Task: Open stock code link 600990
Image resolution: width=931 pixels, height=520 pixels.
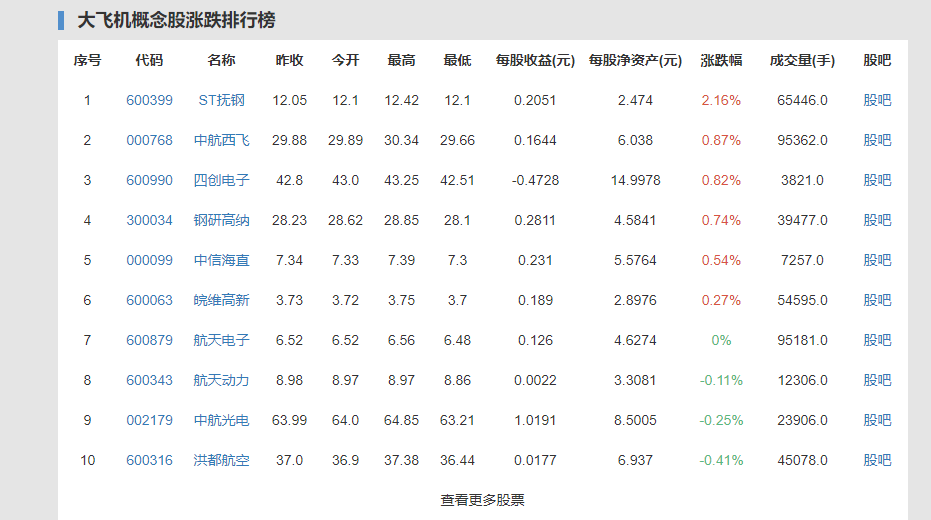Action: (149, 180)
